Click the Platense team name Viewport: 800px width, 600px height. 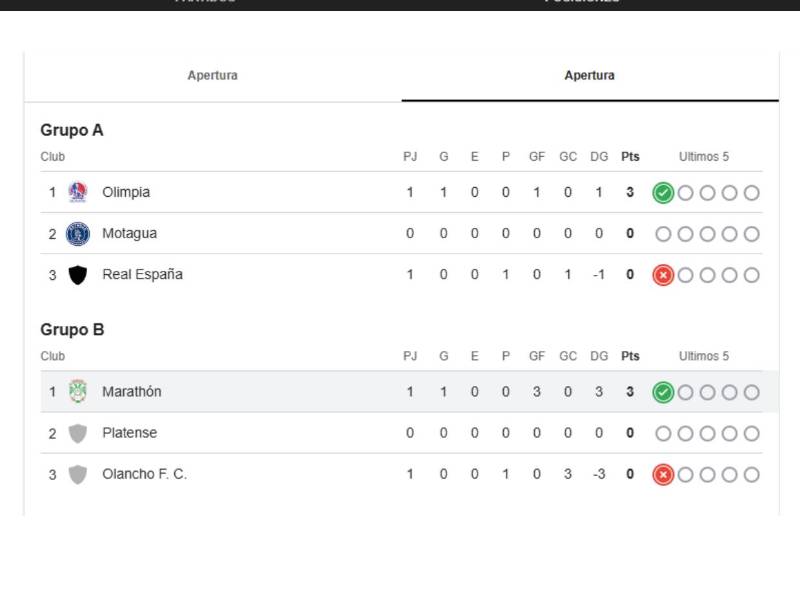[129, 432]
